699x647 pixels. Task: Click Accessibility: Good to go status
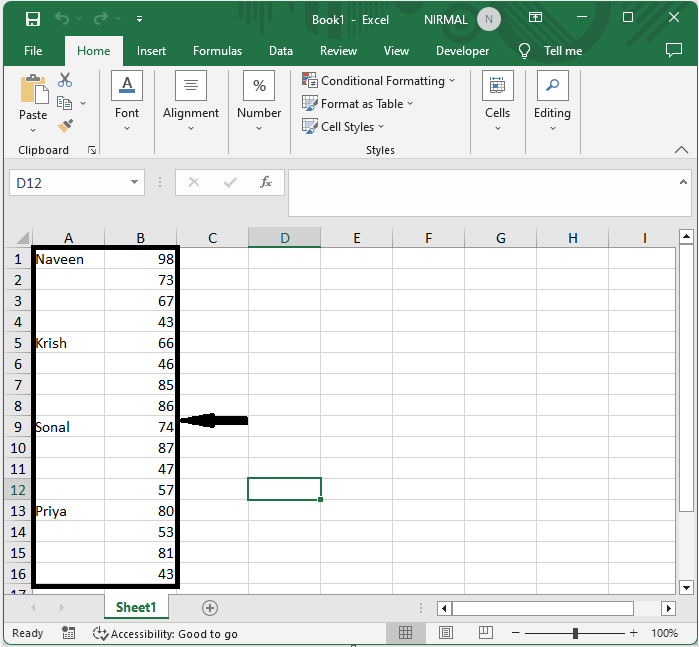165,633
